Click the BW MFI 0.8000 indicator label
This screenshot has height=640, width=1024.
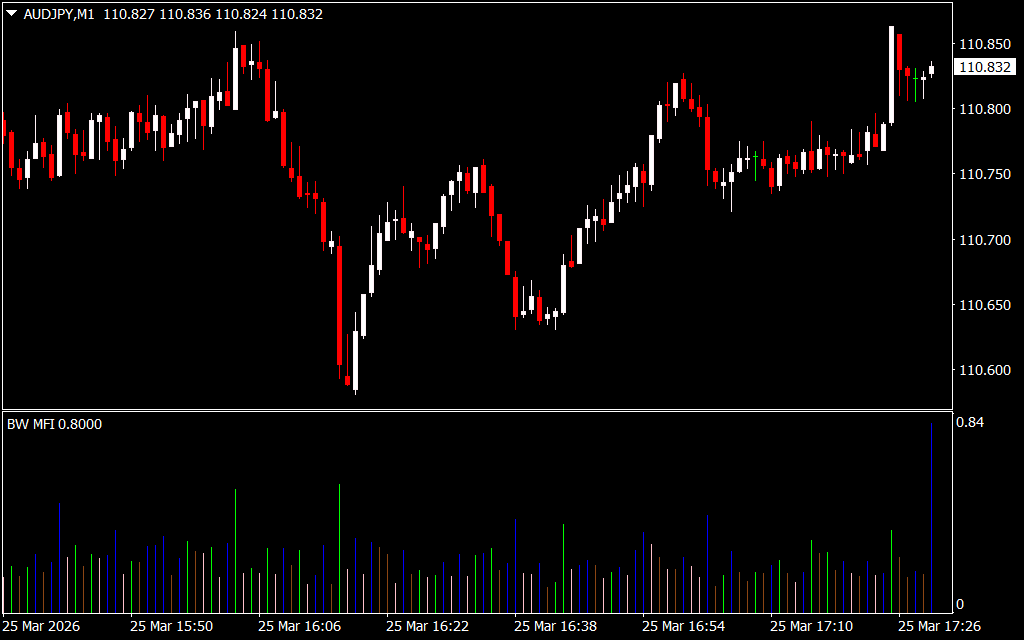pos(55,424)
